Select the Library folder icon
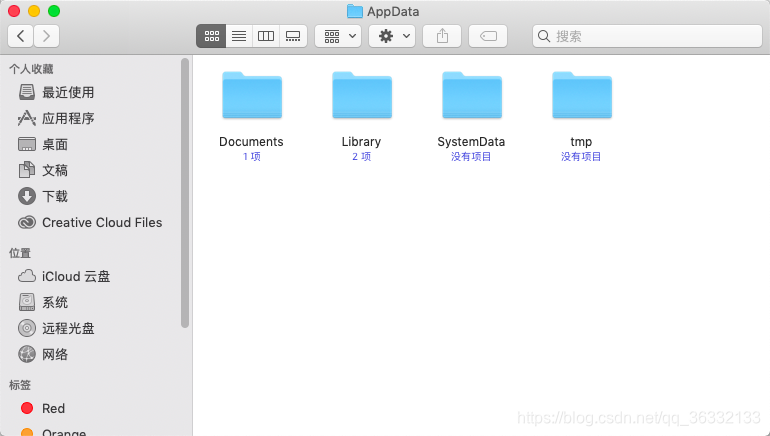The image size is (770, 436). (x=362, y=95)
